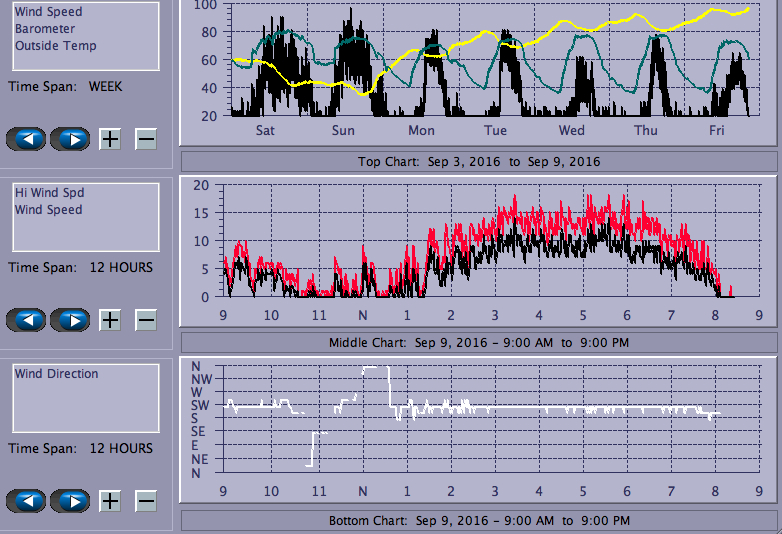Click the plus button under Wind Direction
Screen dimensions: 782x534
point(110,501)
